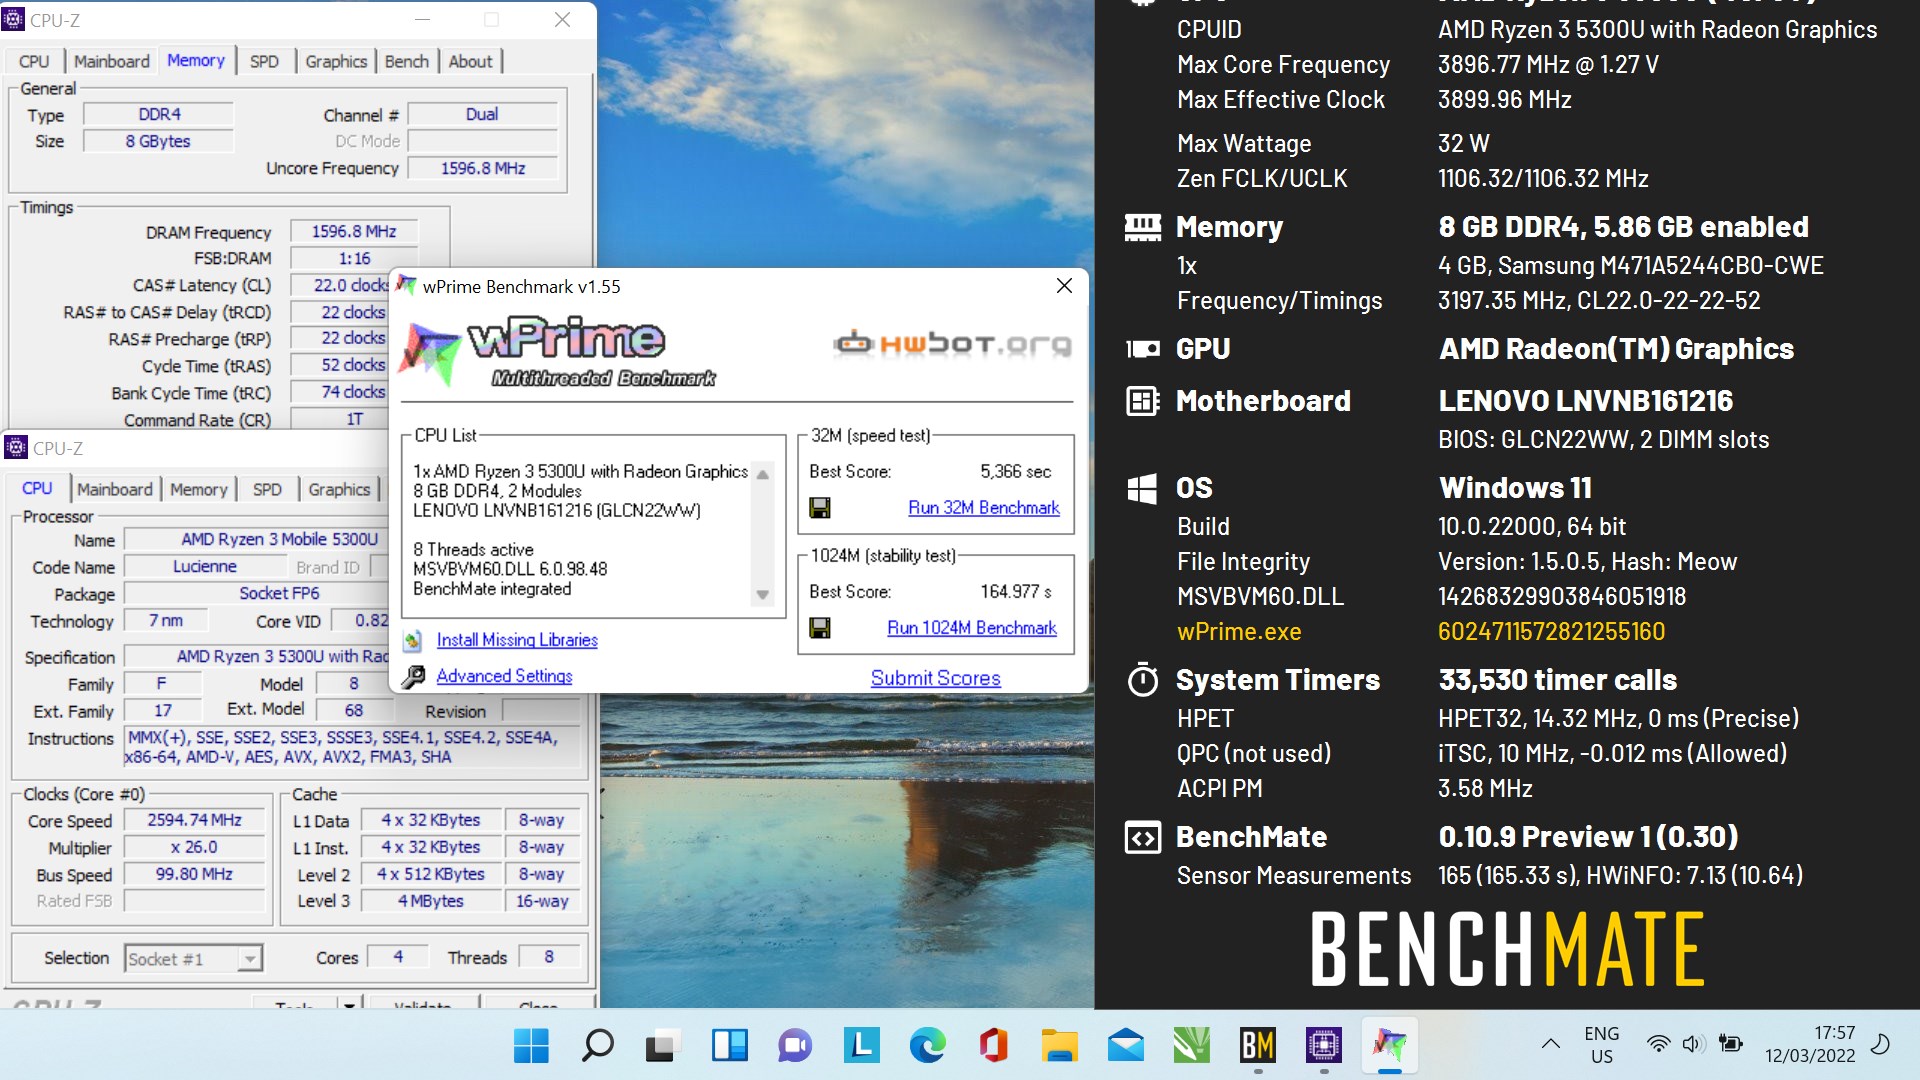Click the Multiplier value x 26.0
1920x1080 pixels.
(194, 847)
